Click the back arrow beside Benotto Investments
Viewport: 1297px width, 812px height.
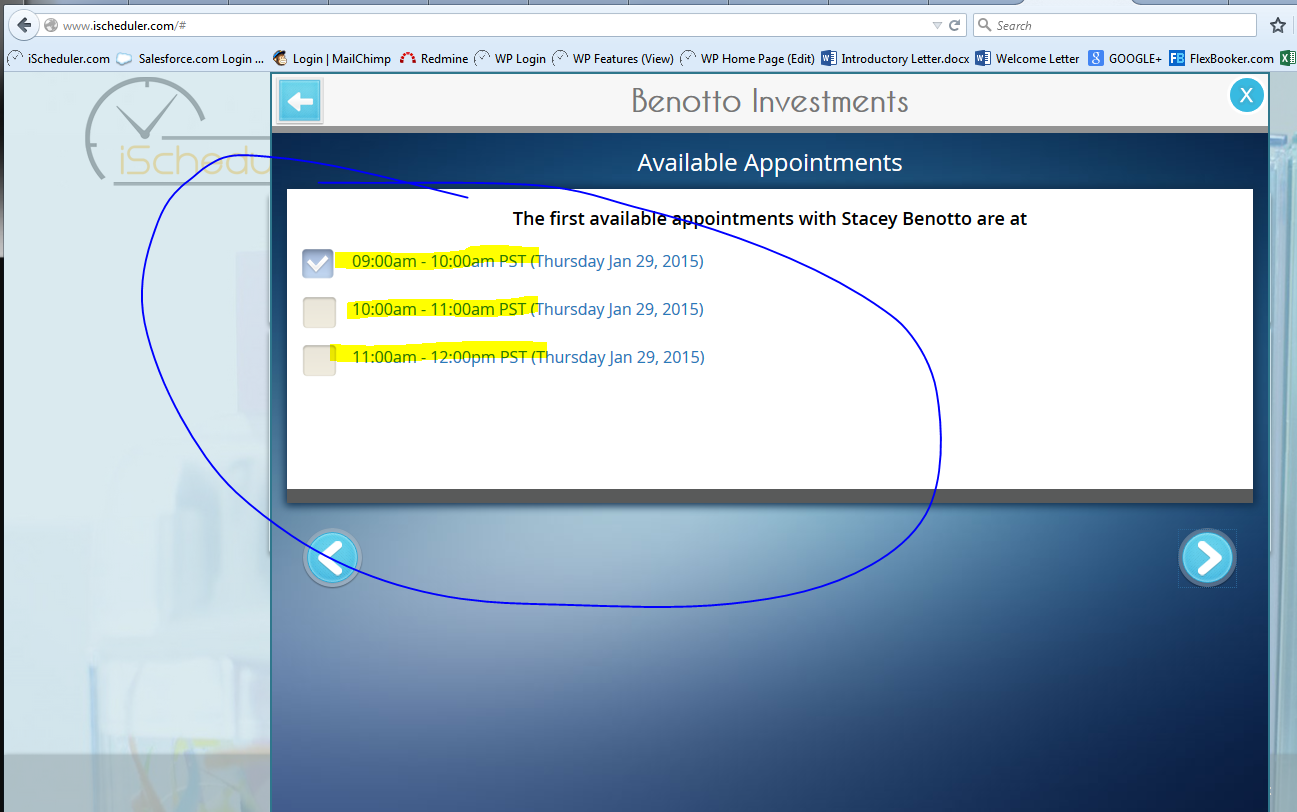300,101
